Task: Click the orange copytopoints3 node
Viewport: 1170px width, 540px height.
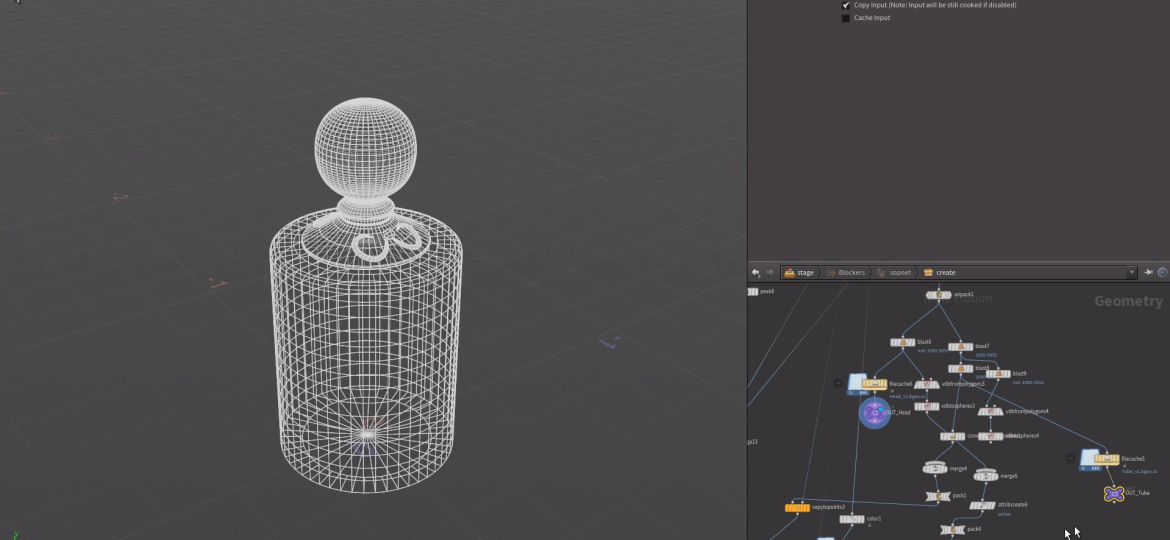Action: (797, 508)
